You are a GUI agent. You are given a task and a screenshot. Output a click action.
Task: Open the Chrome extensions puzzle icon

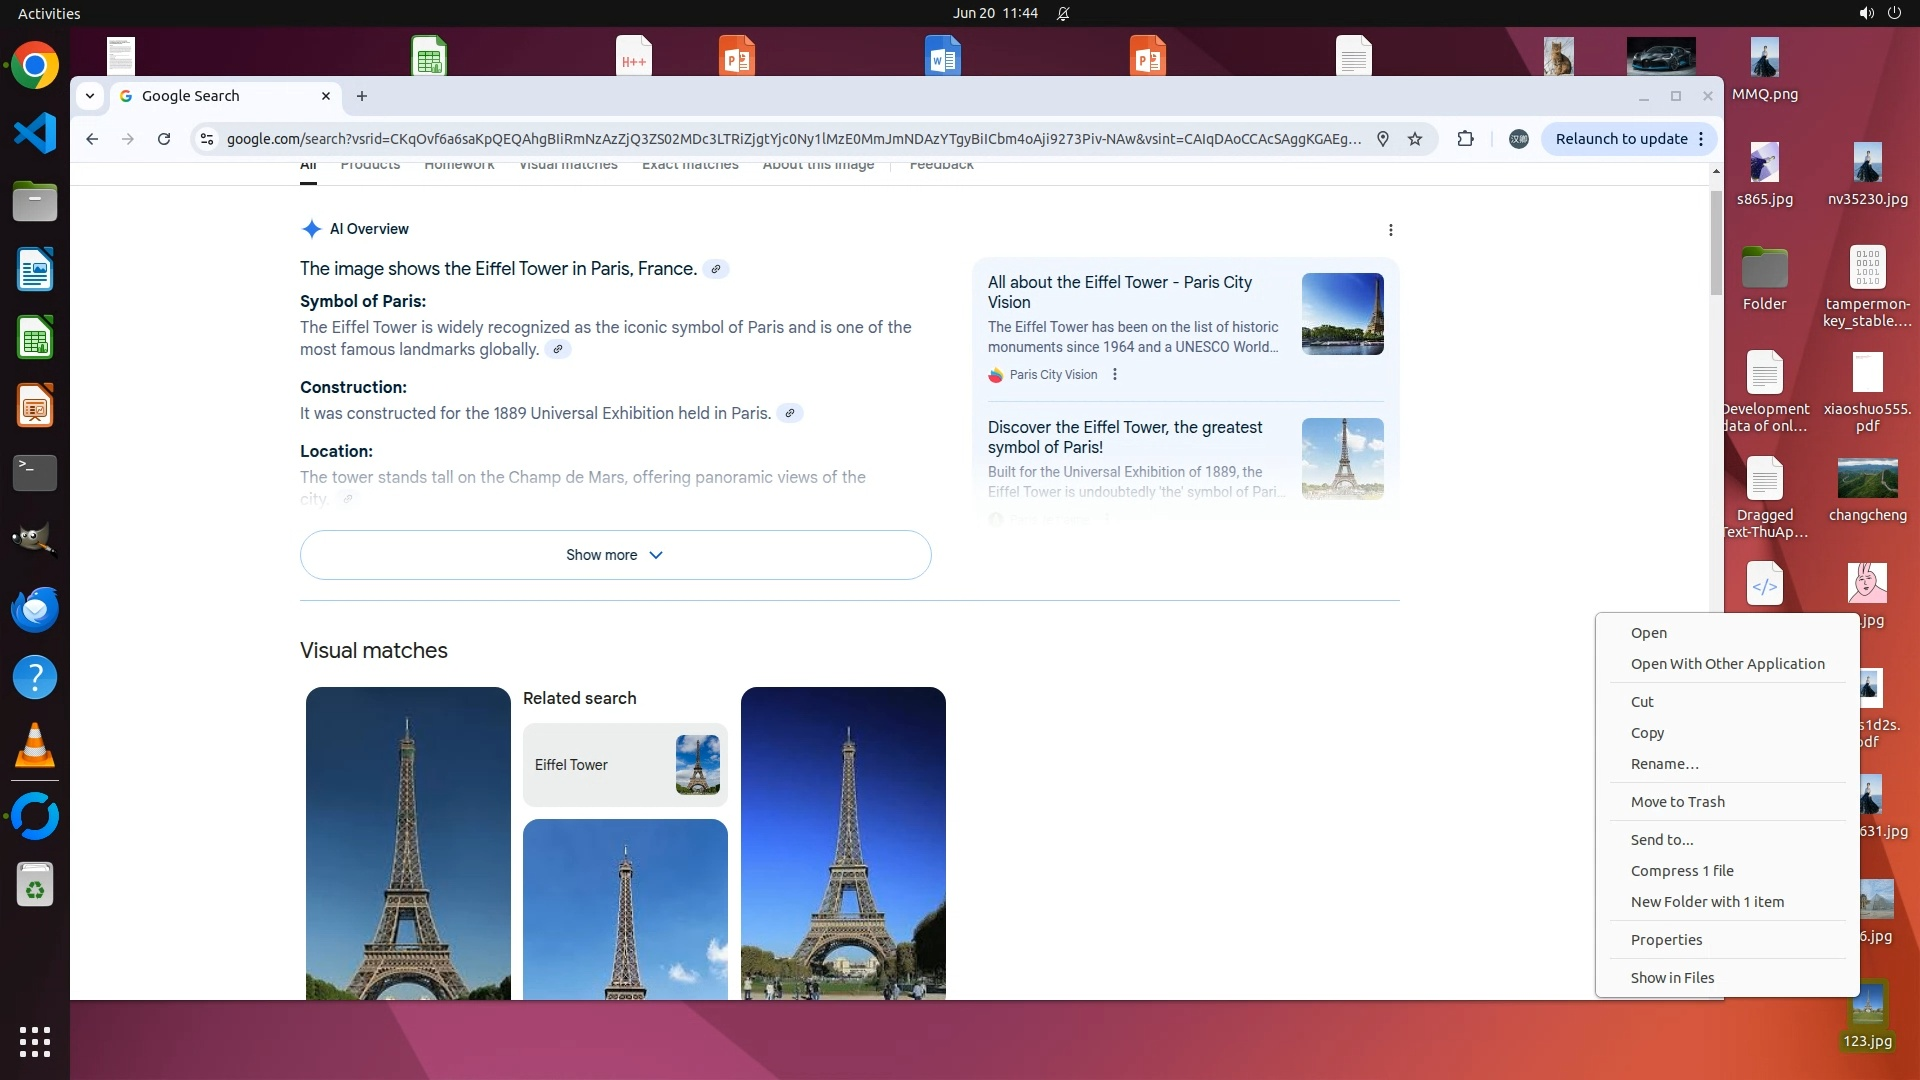click(x=1465, y=139)
